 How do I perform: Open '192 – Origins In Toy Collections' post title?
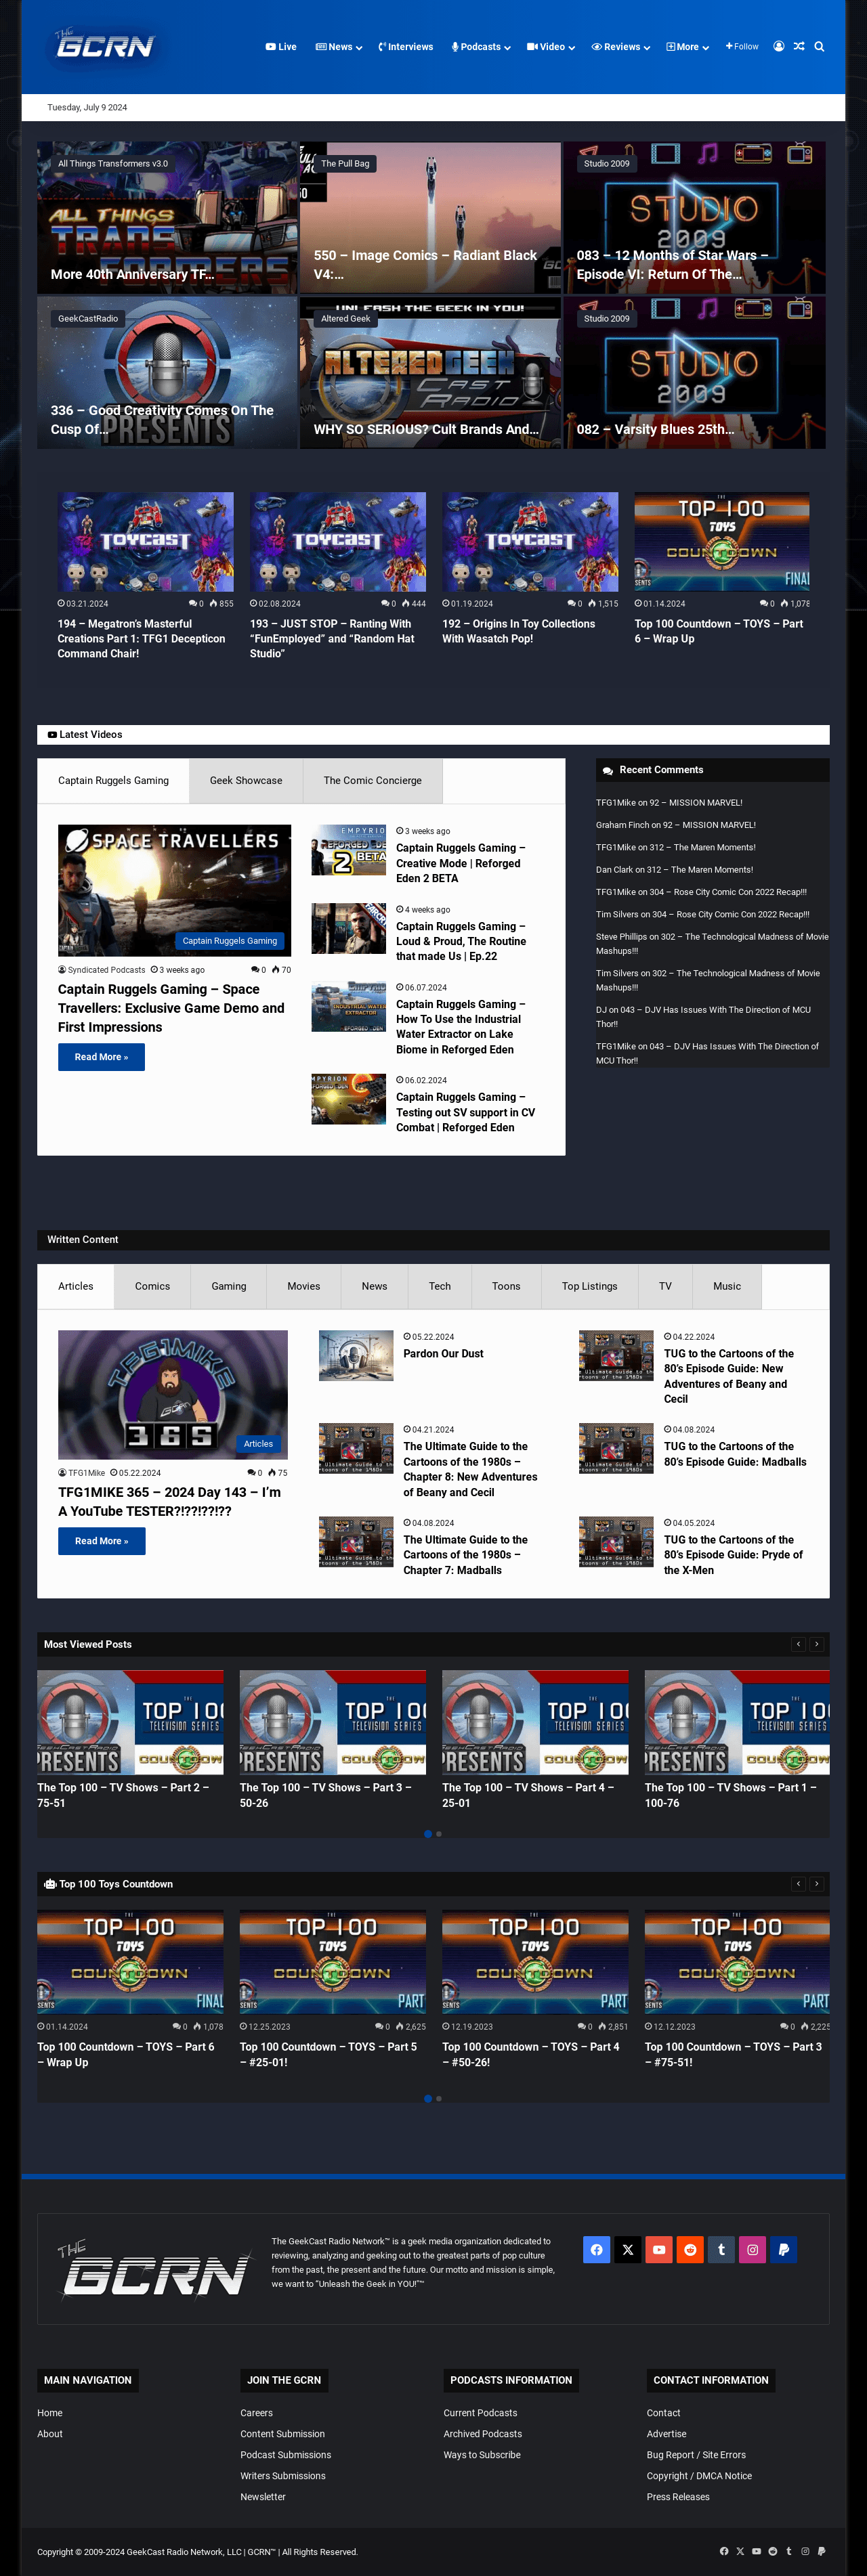(519, 631)
